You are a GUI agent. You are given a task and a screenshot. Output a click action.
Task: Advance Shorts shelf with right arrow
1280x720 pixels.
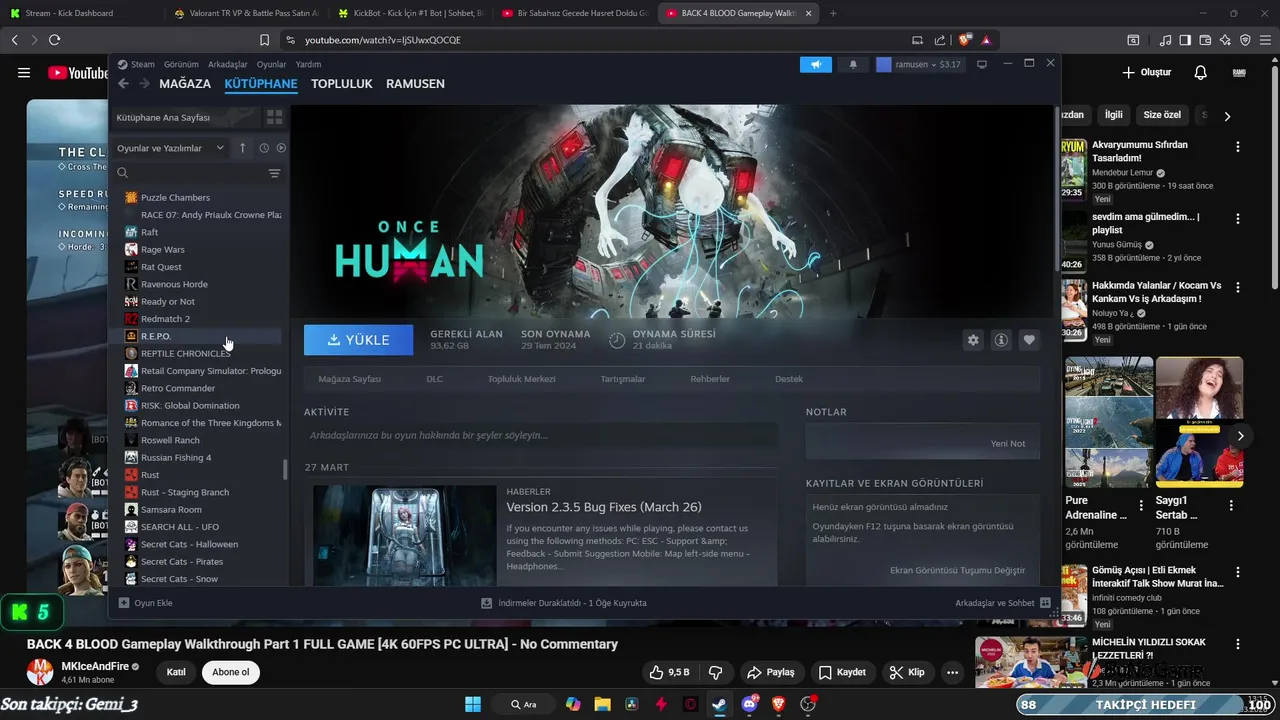(1240, 436)
